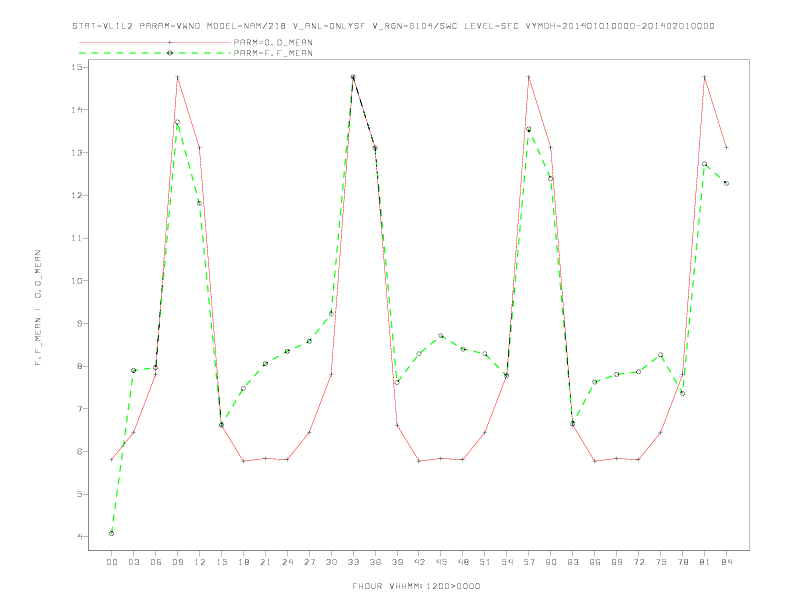Click green F_MEAN circle marker at hour 00
Screen dimensions: 792x612
click(x=112, y=533)
